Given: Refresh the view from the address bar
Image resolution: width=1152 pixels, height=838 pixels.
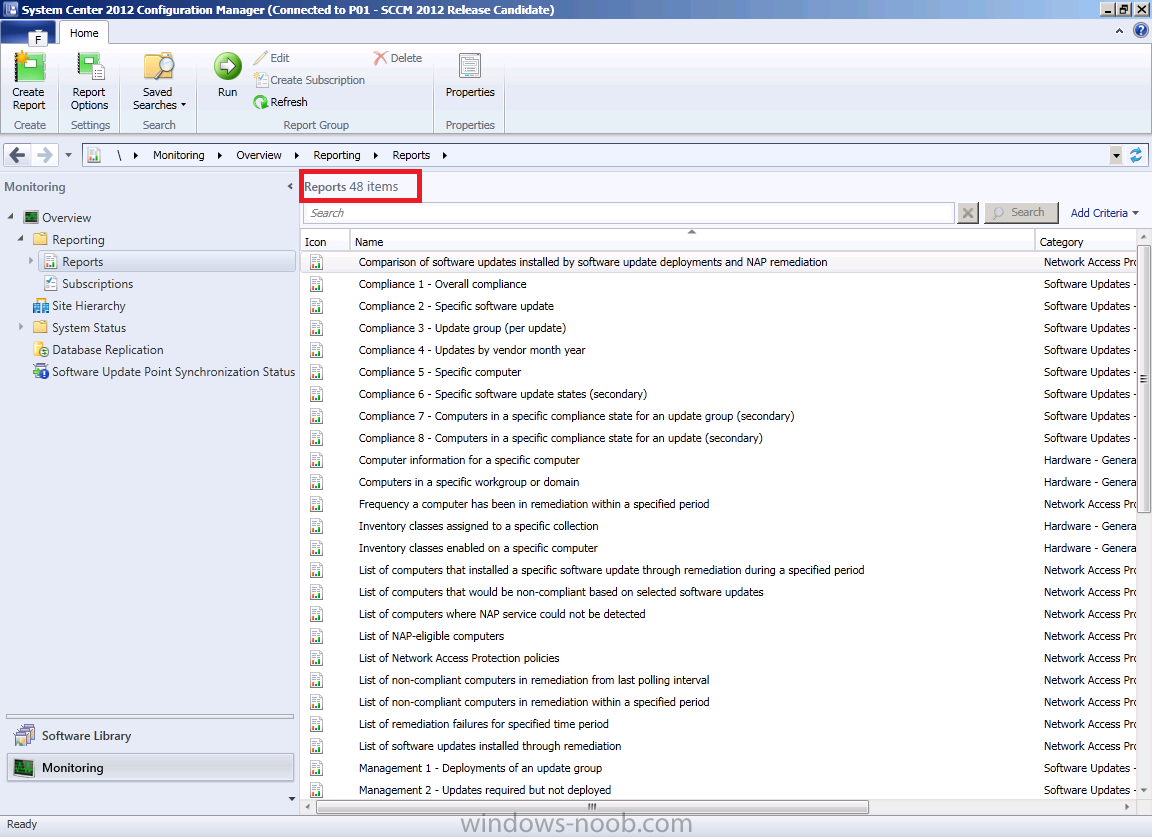Looking at the screenshot, I should 1136,155.
